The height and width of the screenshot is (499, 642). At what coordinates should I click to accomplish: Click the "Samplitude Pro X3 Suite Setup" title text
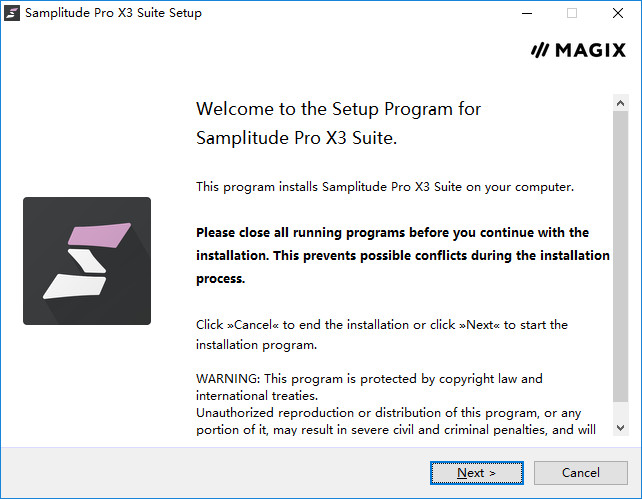pos(113,13)
